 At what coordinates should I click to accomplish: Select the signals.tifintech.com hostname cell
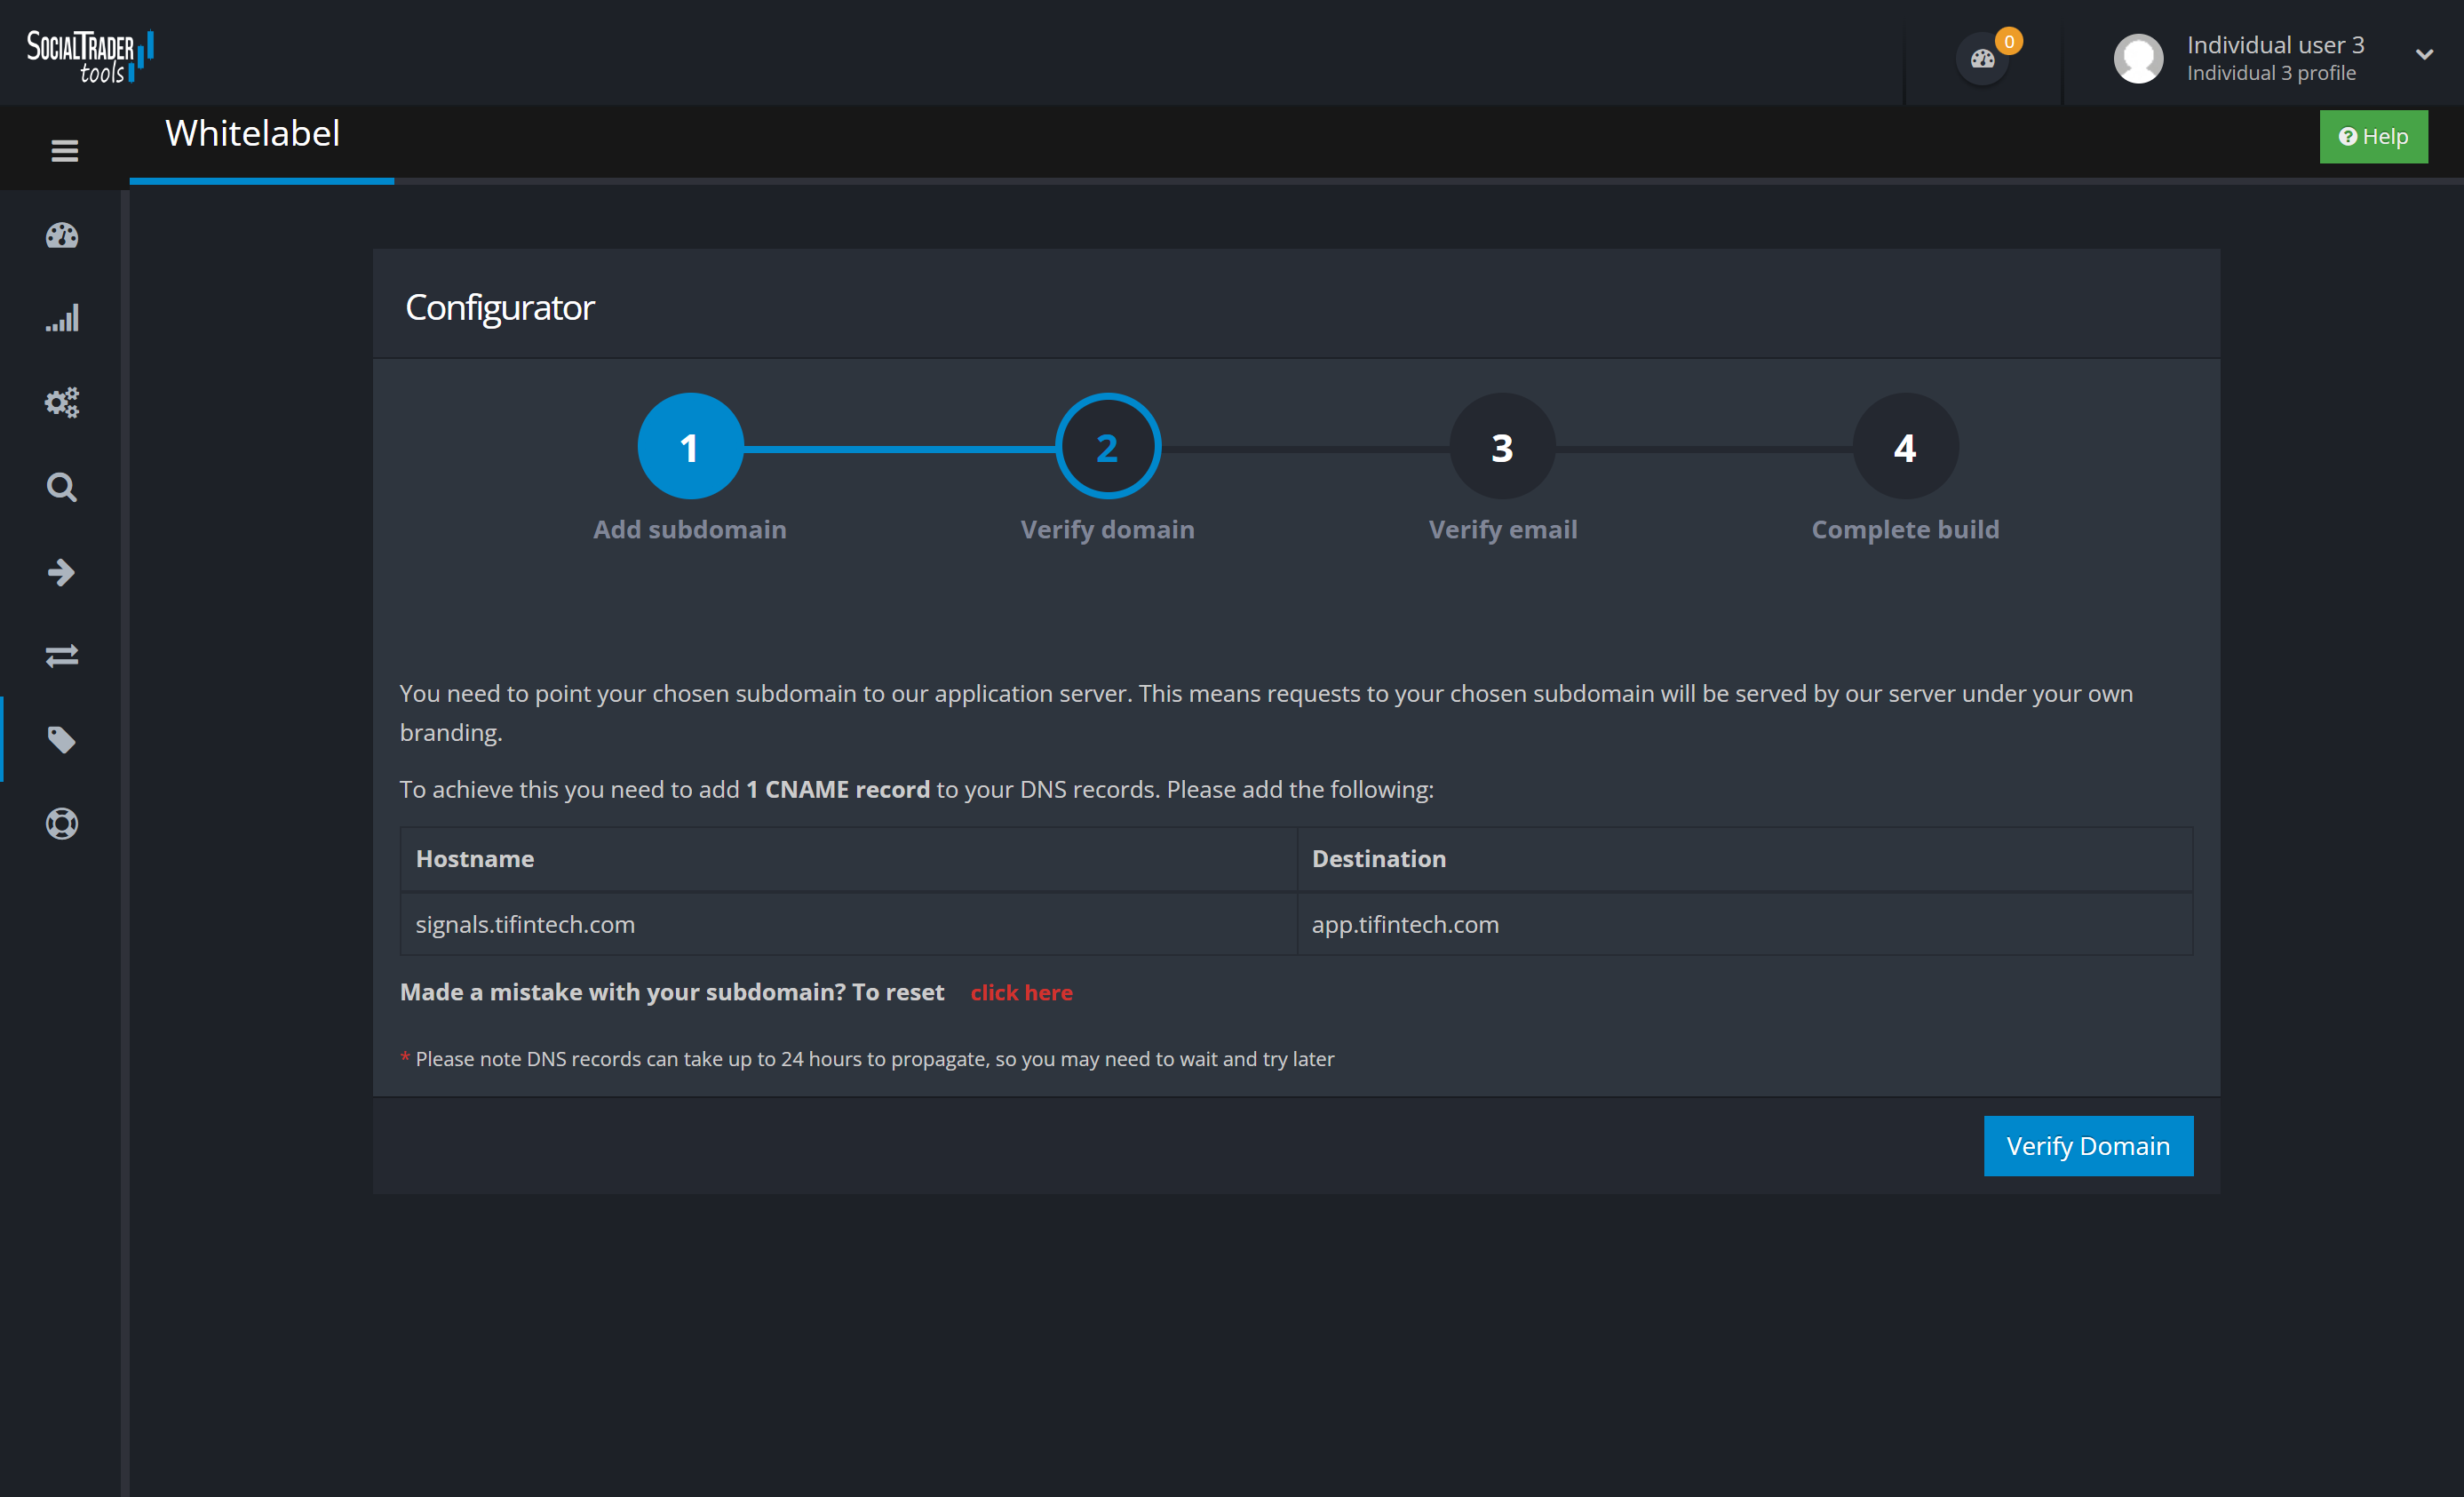point(525,924)
